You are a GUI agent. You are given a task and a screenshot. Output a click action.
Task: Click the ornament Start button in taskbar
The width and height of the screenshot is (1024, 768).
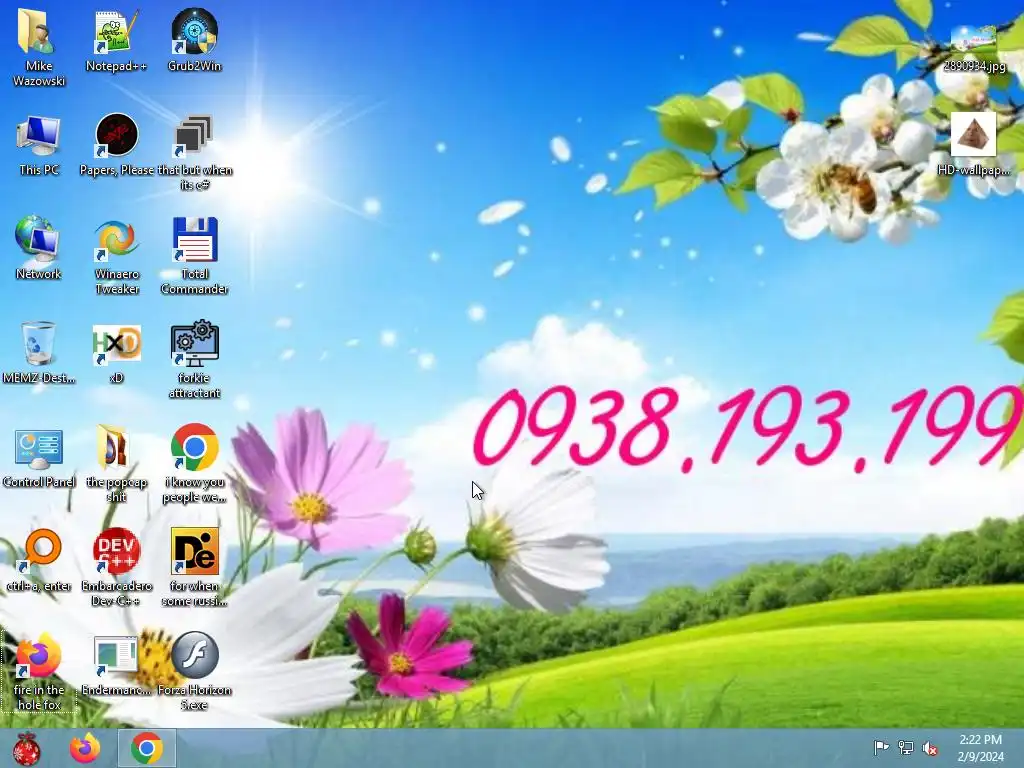click(26, 748)
